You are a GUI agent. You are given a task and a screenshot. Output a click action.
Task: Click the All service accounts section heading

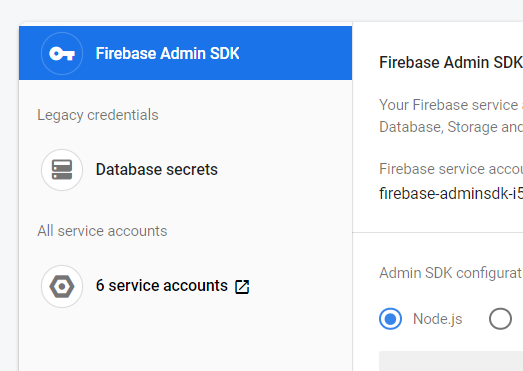coord(102,231)
